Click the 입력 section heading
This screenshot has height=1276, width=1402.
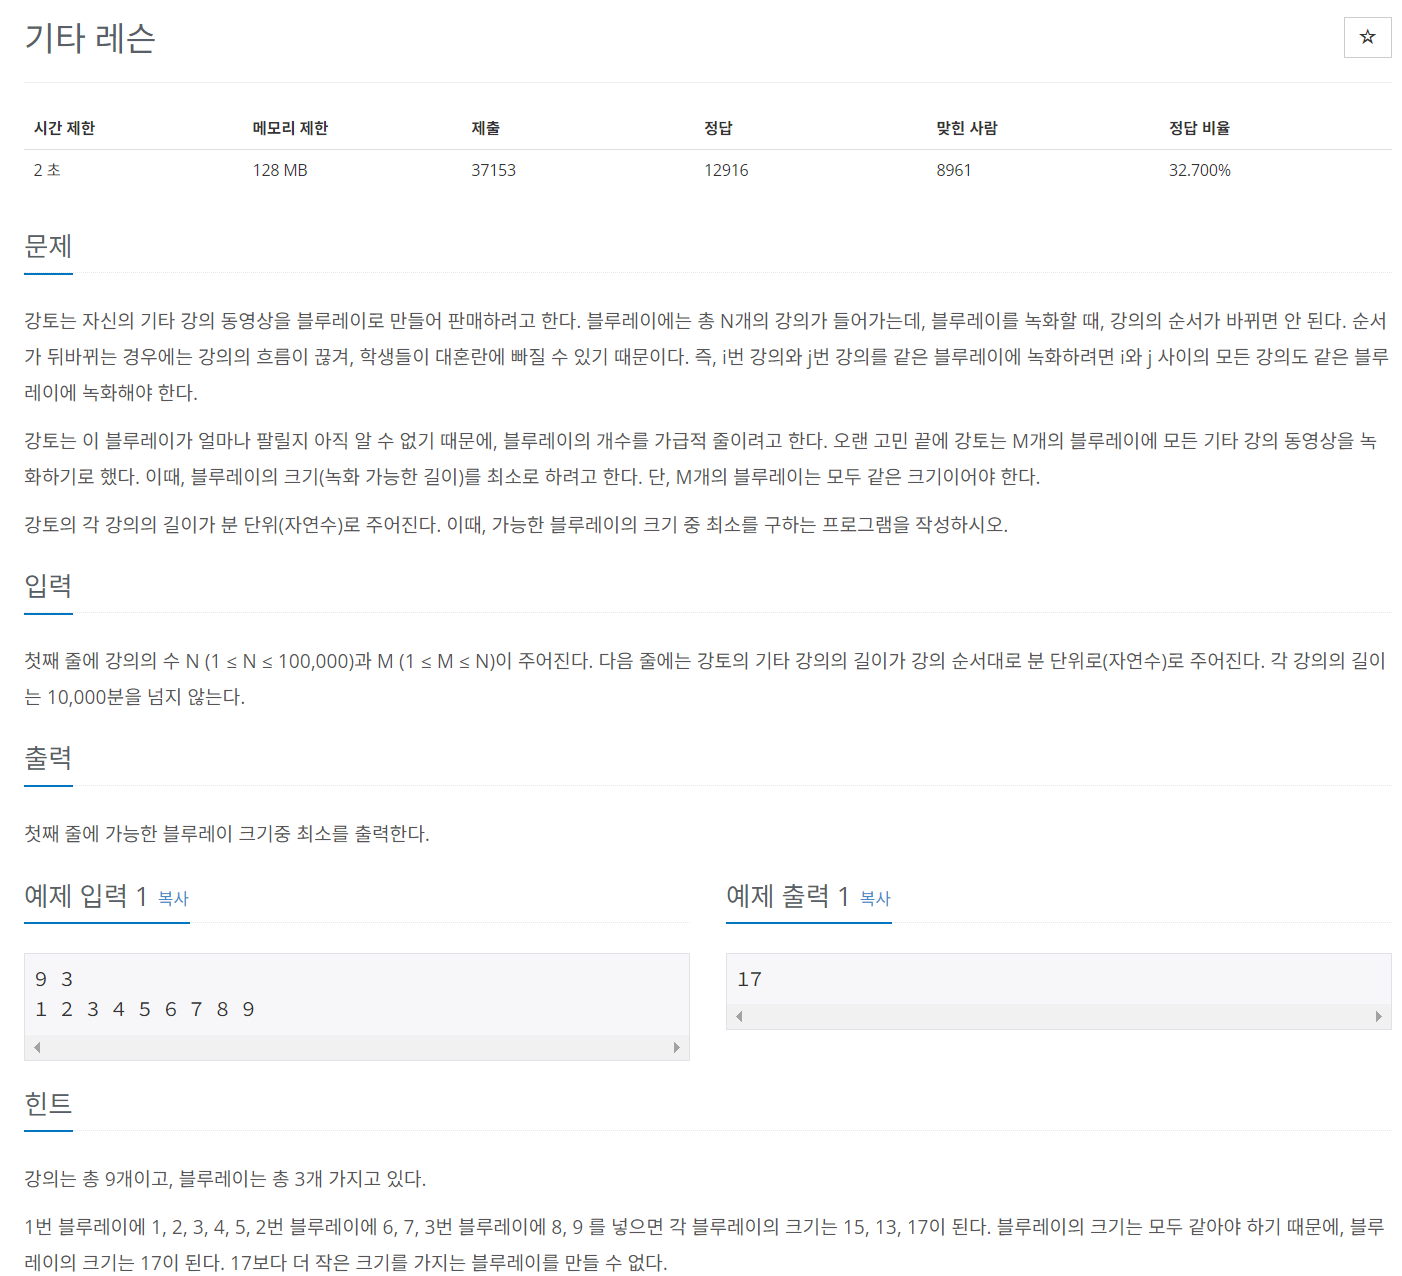(48, 586)
